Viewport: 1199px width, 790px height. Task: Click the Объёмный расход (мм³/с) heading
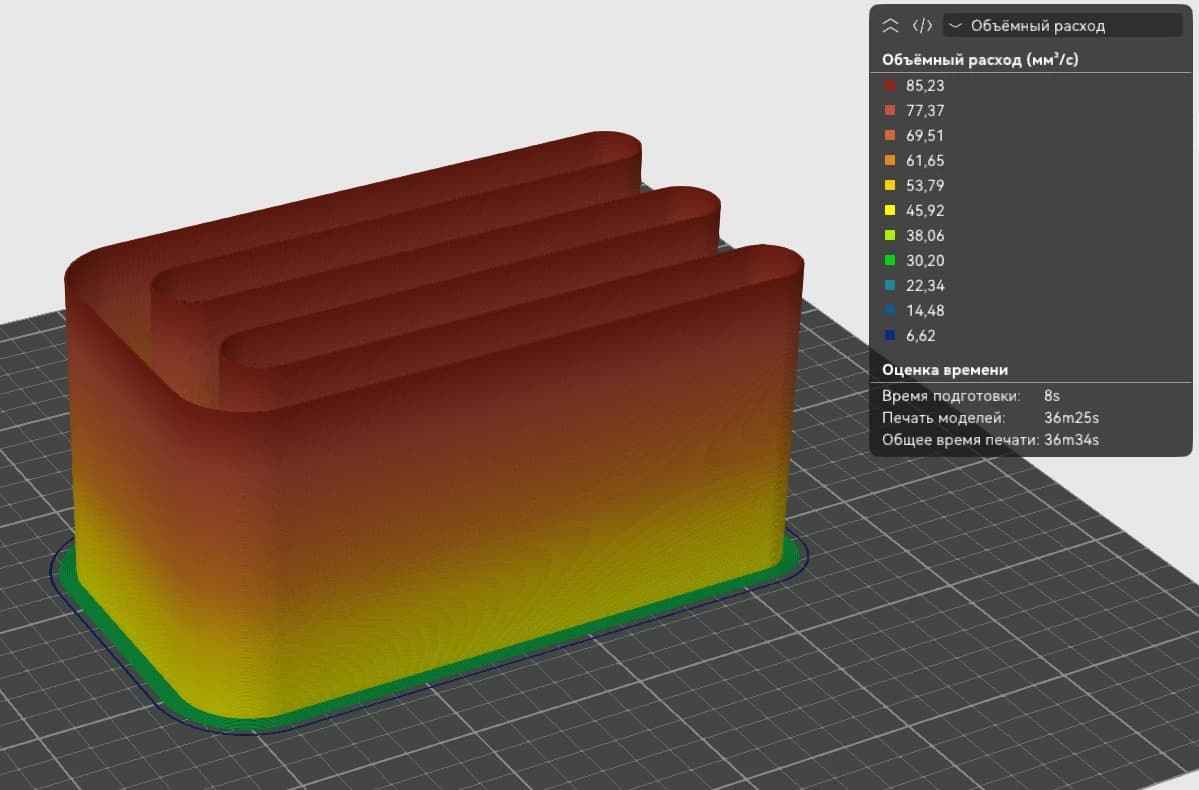coord(980,60)
